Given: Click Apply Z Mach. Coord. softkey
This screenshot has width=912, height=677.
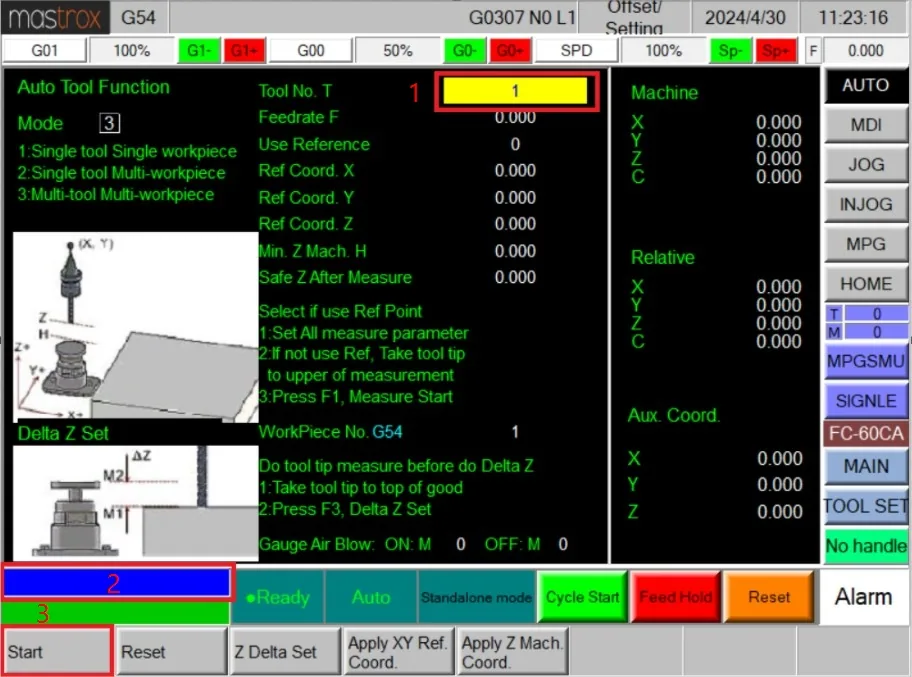Looking at the screenshot, I should 512,651.
